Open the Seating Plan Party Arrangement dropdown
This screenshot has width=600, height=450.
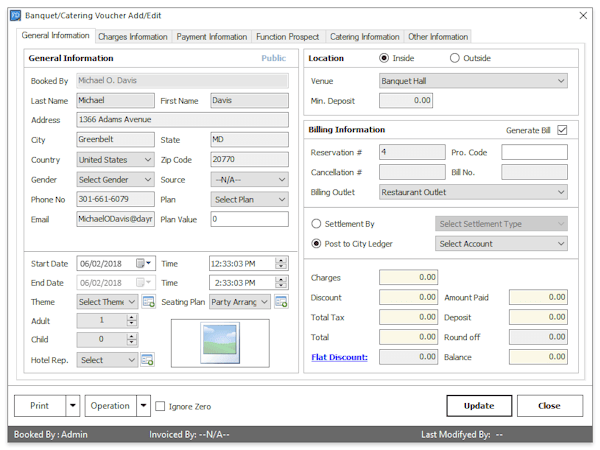tap(240, 302)
